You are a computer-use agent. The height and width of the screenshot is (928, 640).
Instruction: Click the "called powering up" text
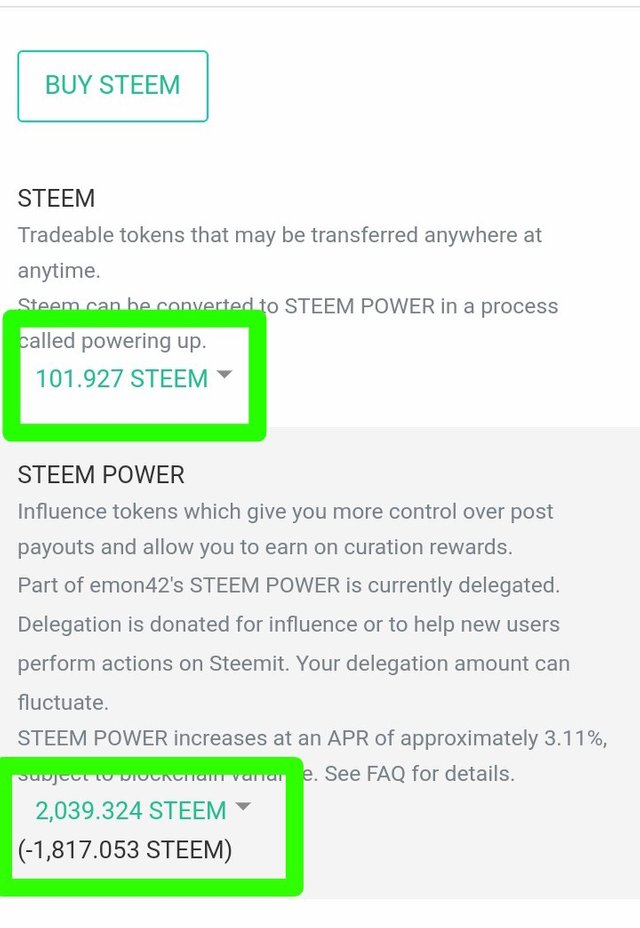point(112,341)
